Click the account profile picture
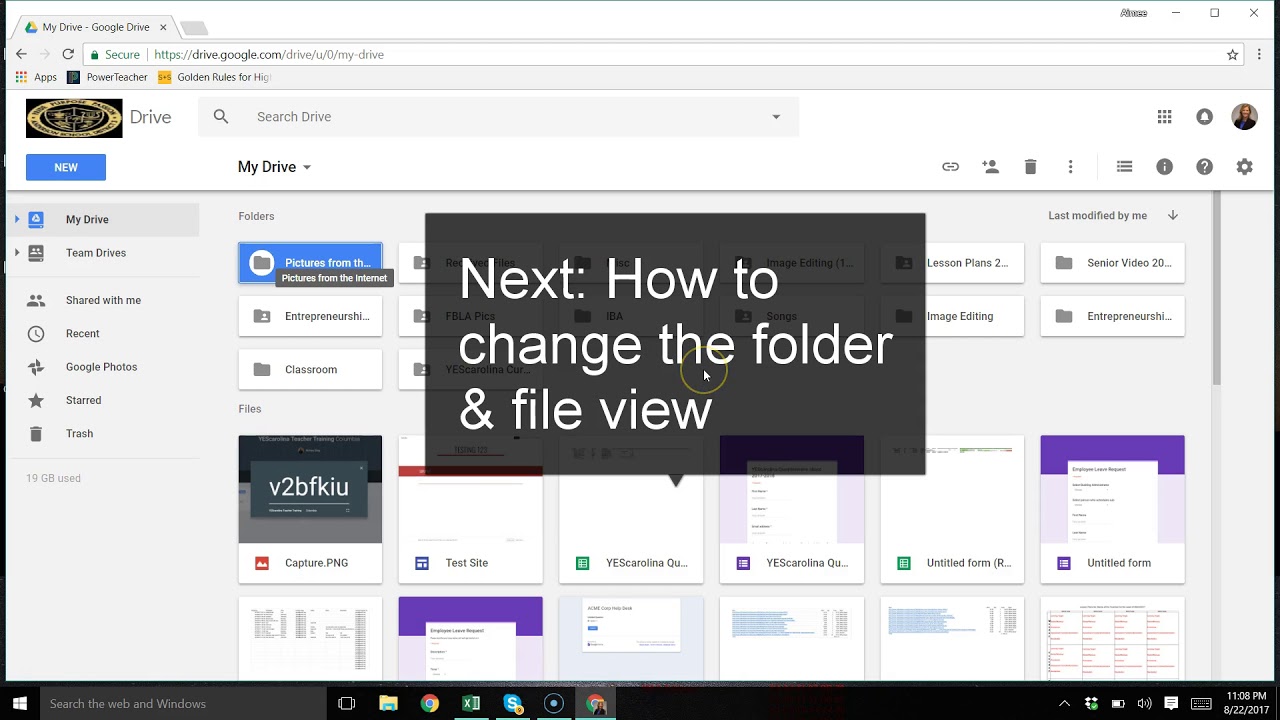Screen dimensions: 1280x720 point(1244,117)
